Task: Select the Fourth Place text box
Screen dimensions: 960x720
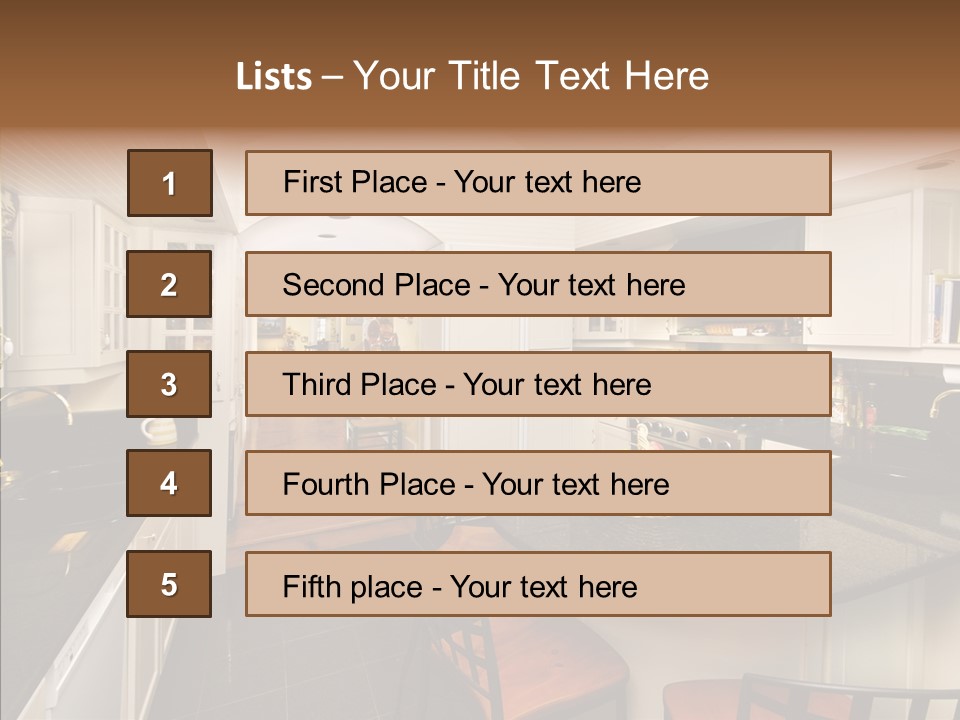Action: coord(538,484)
